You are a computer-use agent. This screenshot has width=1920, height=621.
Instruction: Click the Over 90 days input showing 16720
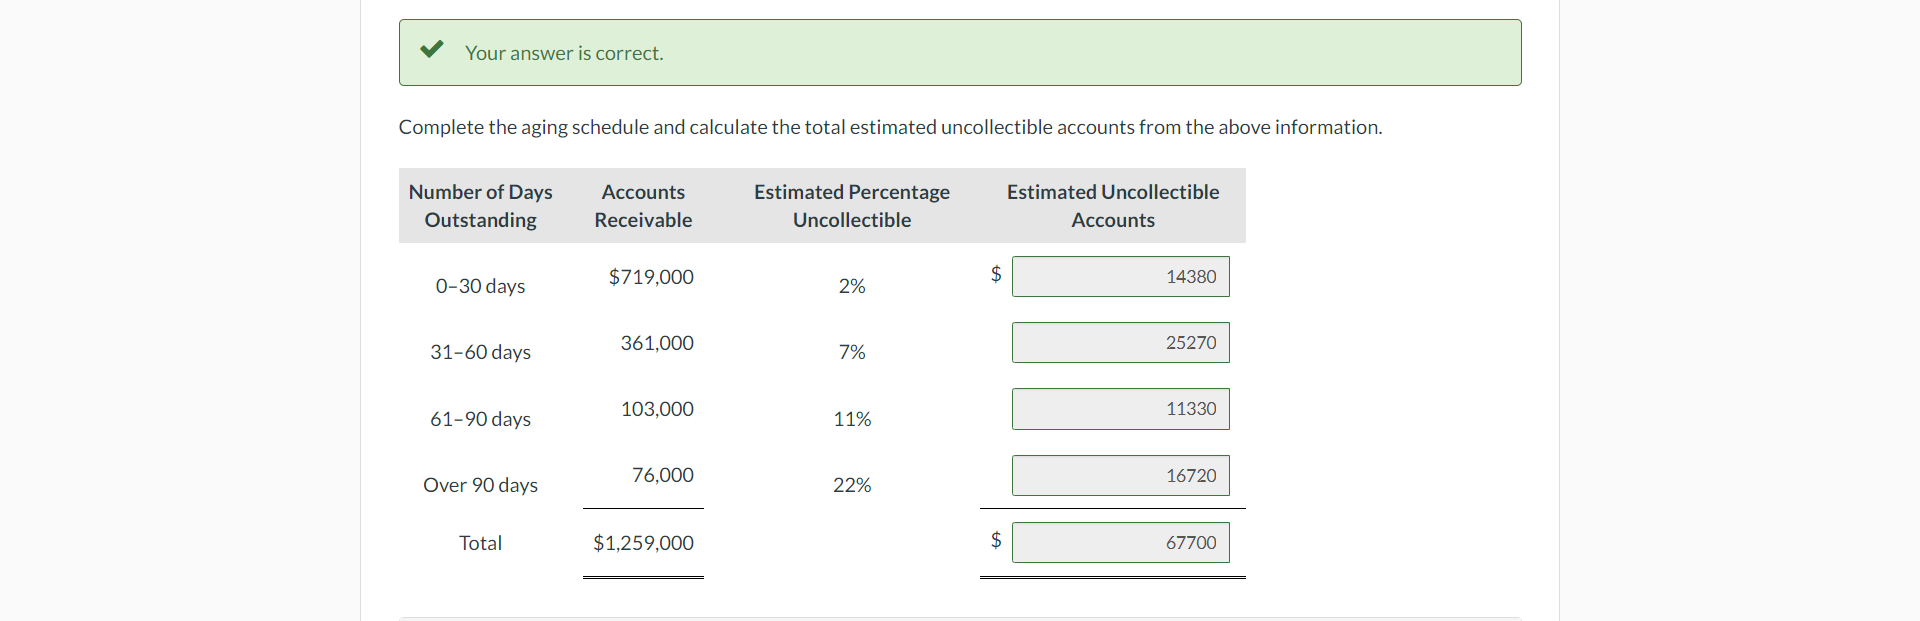click(1120, 476)
